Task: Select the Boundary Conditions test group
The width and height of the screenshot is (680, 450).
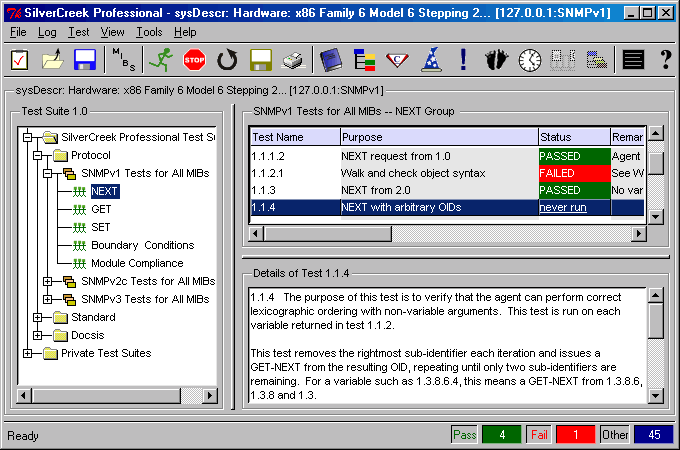Action: pos(143,245)
